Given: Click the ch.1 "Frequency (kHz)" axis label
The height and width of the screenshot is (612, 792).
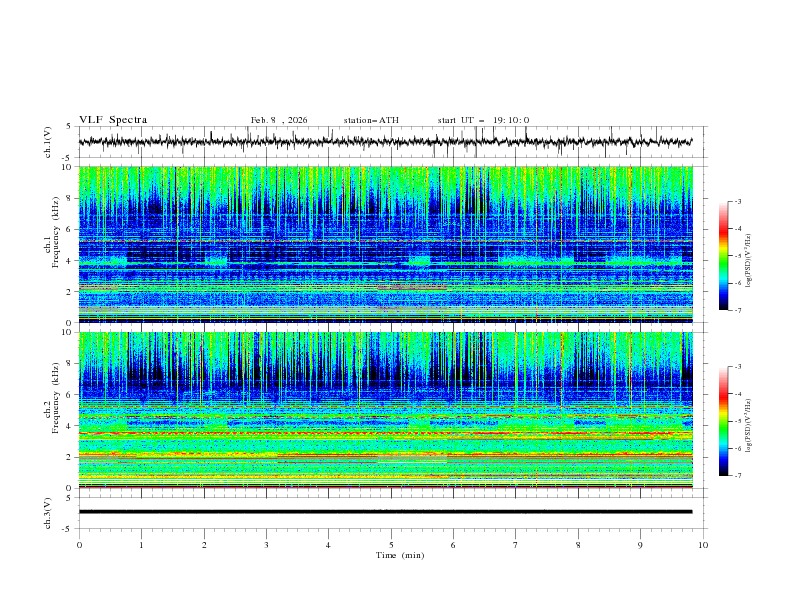Looking at the screenshot, I should [x=56, y=232].
